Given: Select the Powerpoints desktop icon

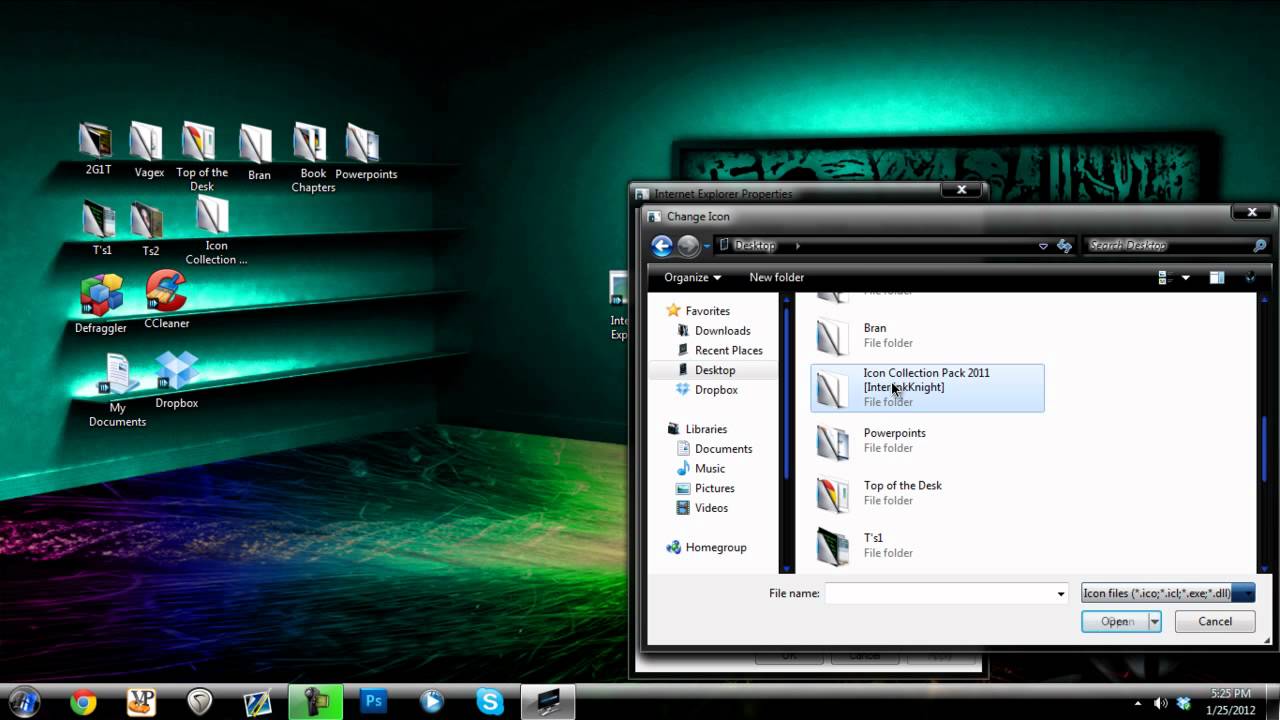Looking at the screenshot, I should point(365,152).
